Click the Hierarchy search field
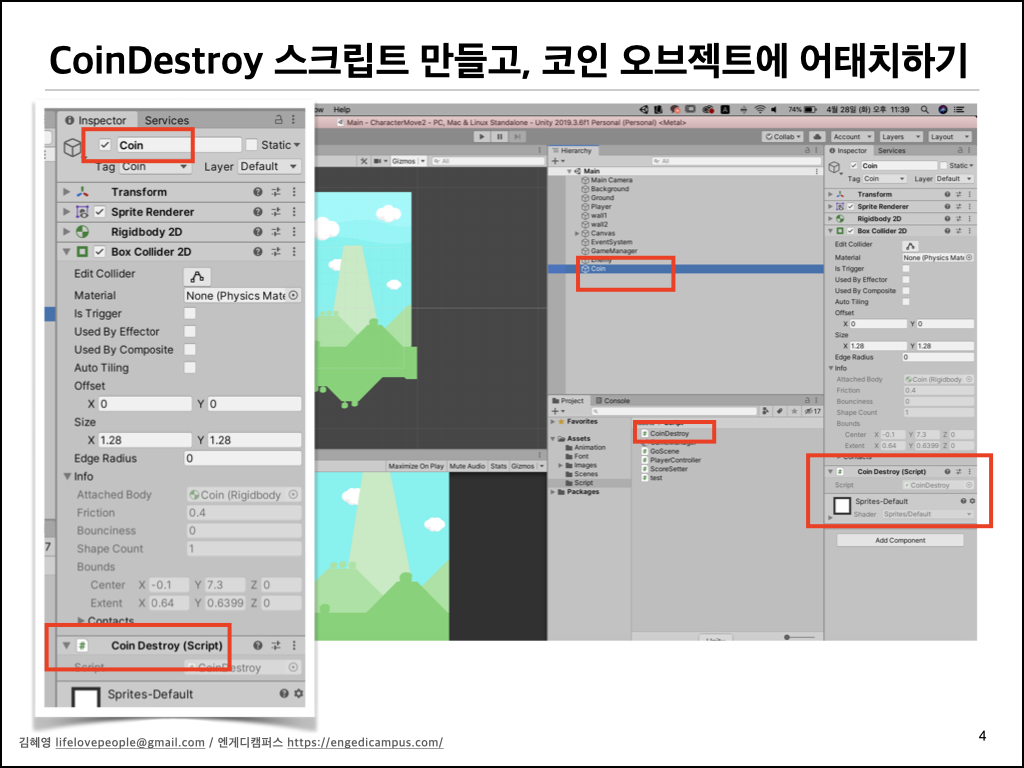 click(x=735, y=161)
